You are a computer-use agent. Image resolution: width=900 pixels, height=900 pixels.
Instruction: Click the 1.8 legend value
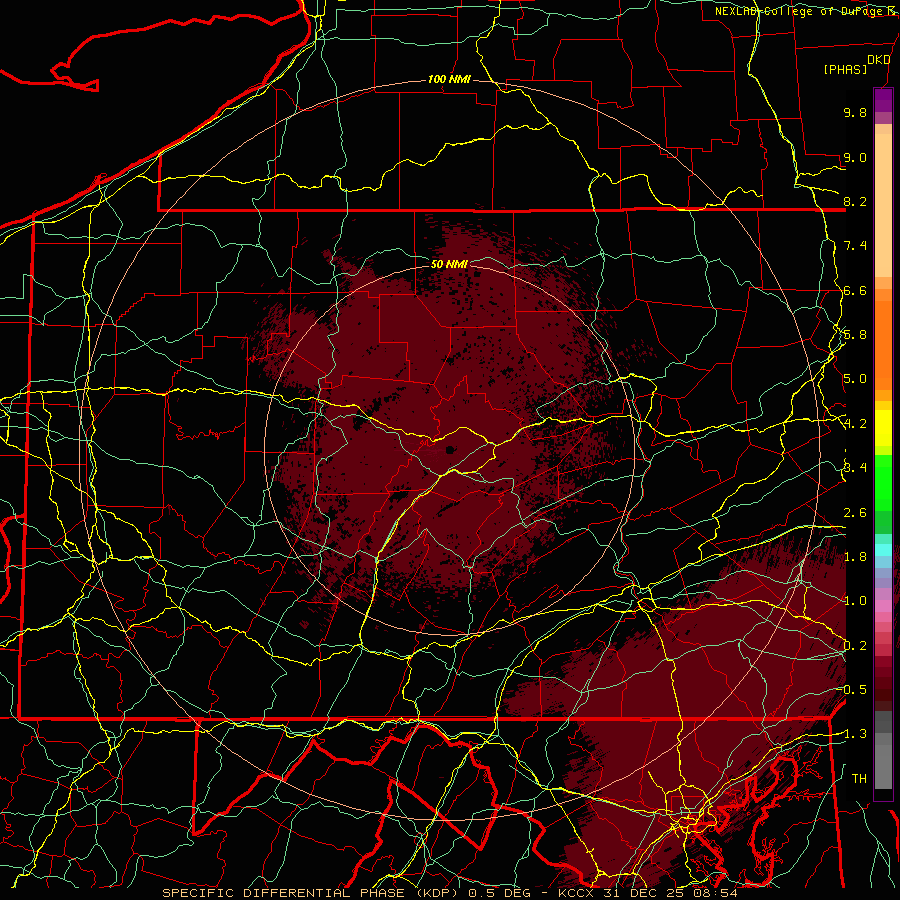(x=855, y=557)
